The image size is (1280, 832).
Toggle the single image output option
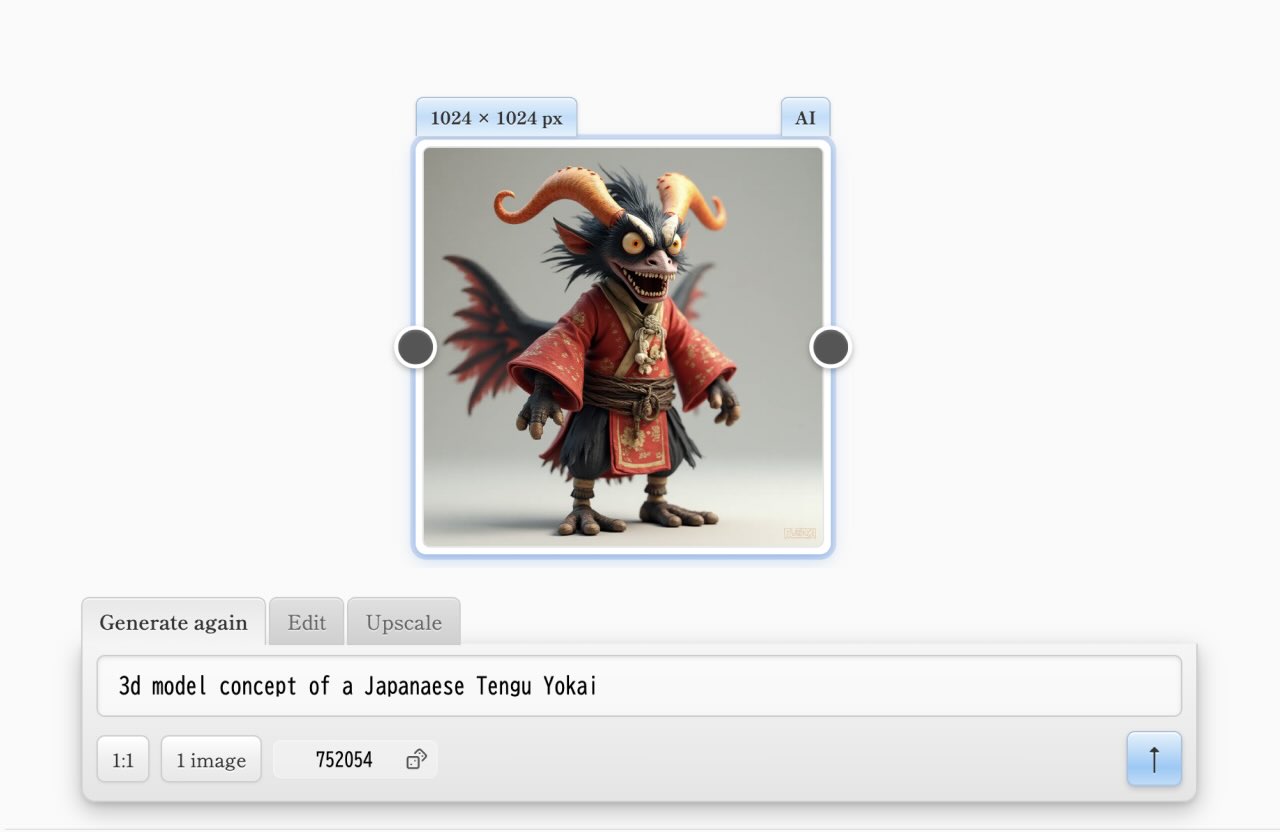tap(211, 759)
